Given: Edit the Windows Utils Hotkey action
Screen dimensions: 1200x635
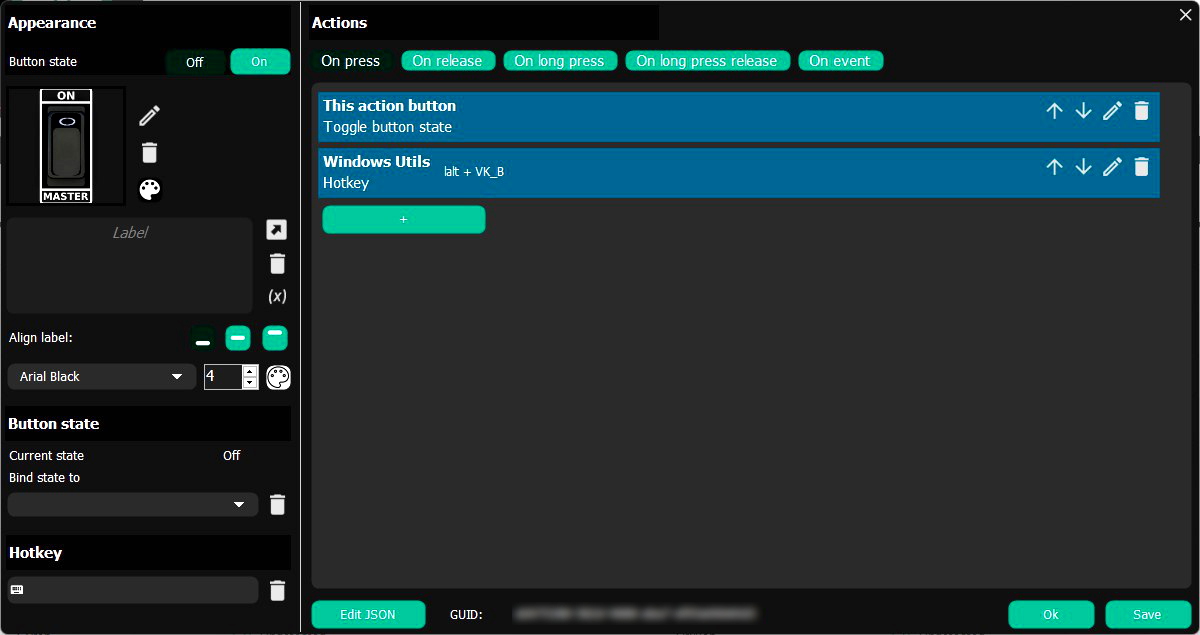Looking at the screenshot, I should pos(1112,167).
